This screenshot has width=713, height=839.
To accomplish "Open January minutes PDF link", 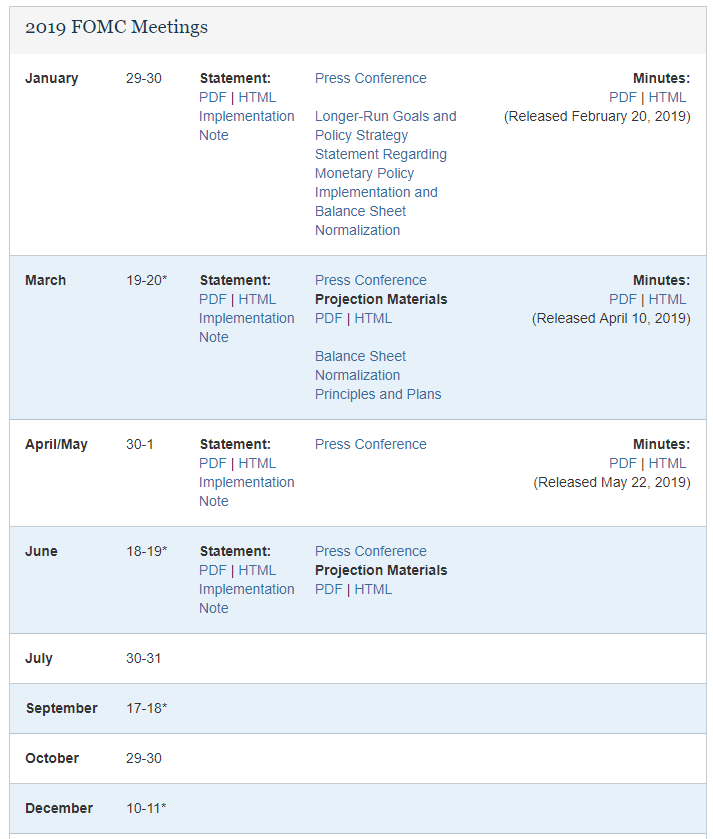I will tap(622, 97).
